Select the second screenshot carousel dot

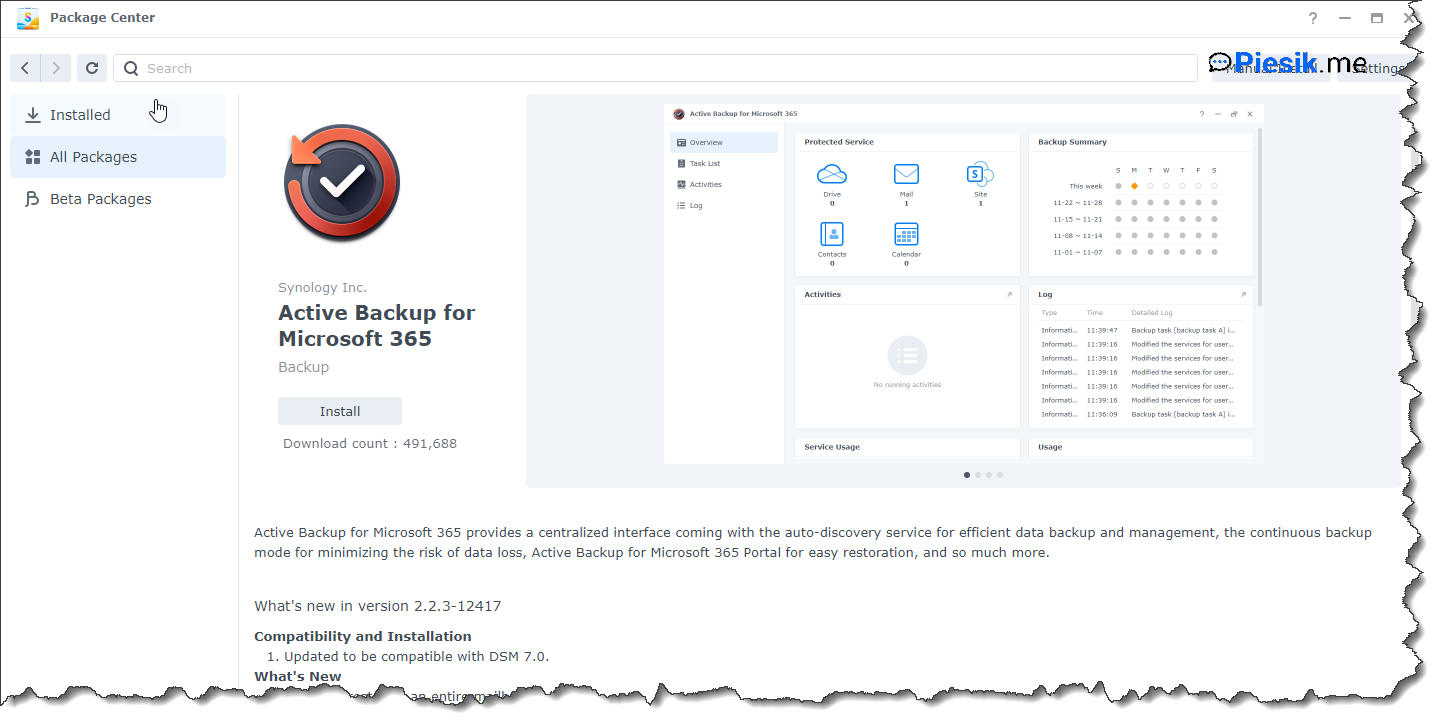pyautogui.click(x=978, y=475)
